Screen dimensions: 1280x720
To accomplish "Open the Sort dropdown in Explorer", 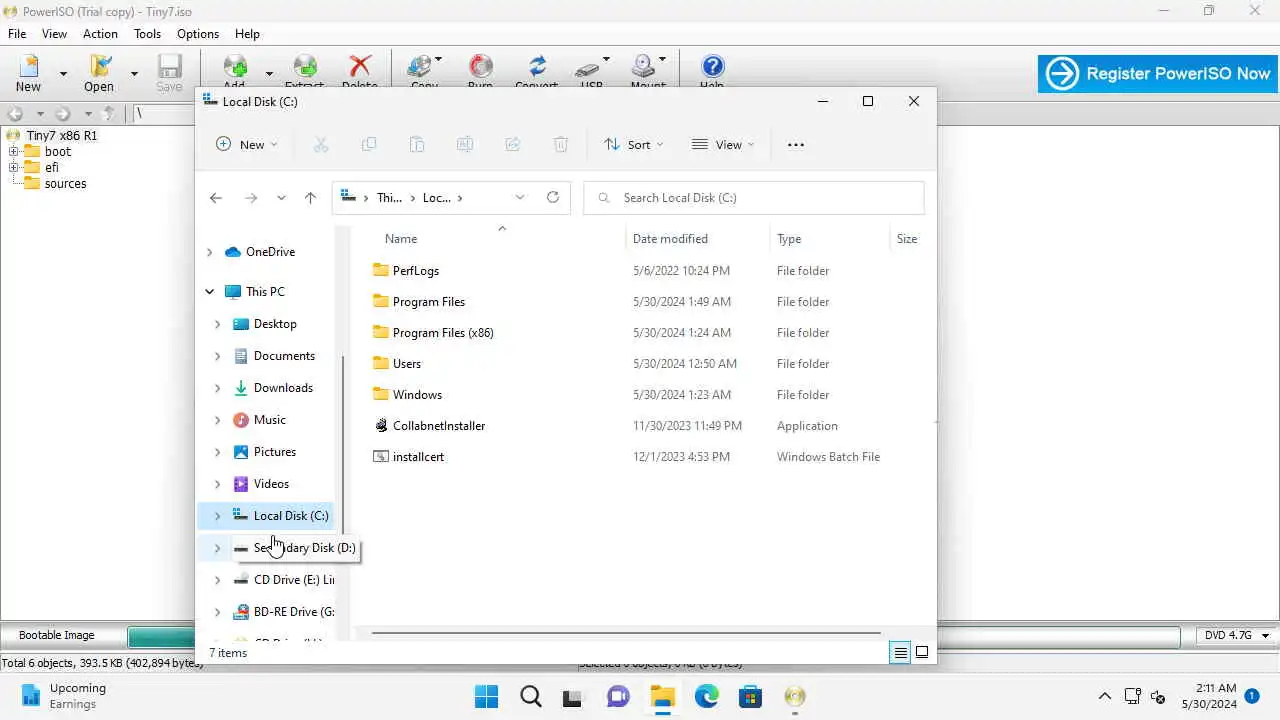I will tap(634, 145).
